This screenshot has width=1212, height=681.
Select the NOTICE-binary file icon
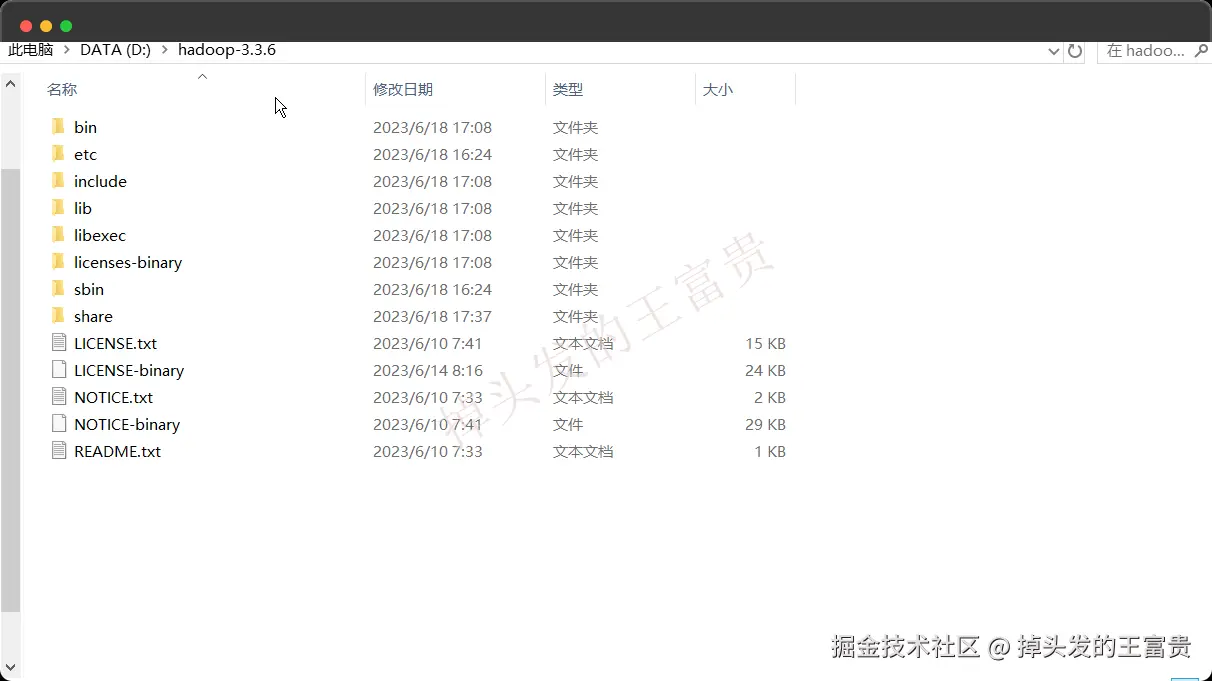(59, 424)
